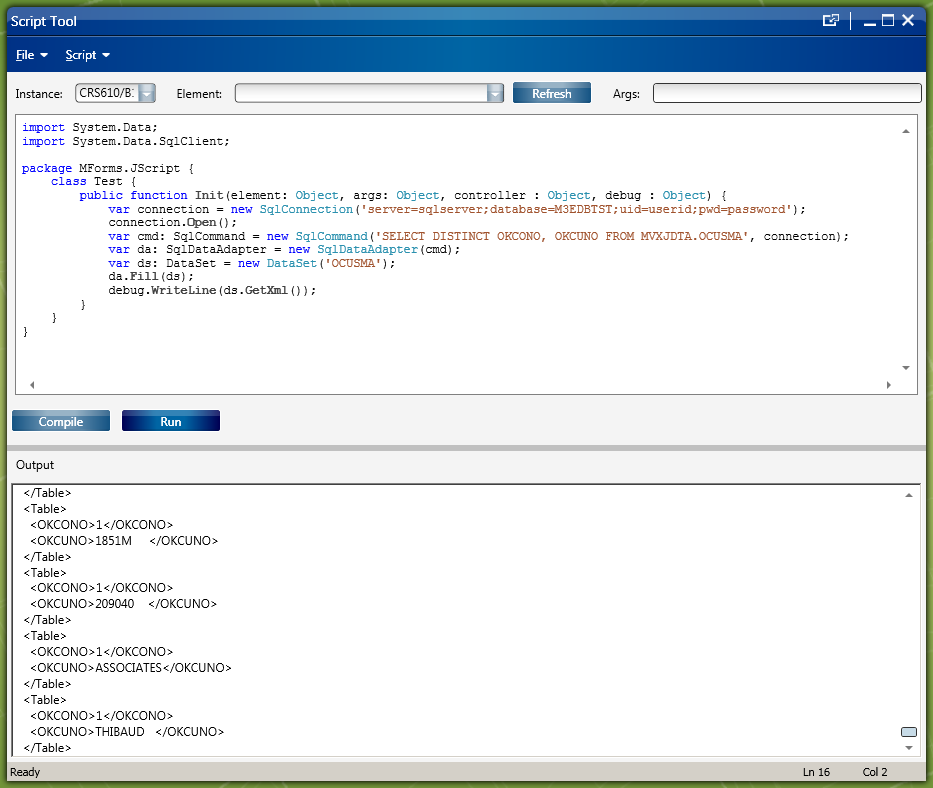Click the Output panel scroll down arrow
The image size is (933, 788).
pos(908,747)
